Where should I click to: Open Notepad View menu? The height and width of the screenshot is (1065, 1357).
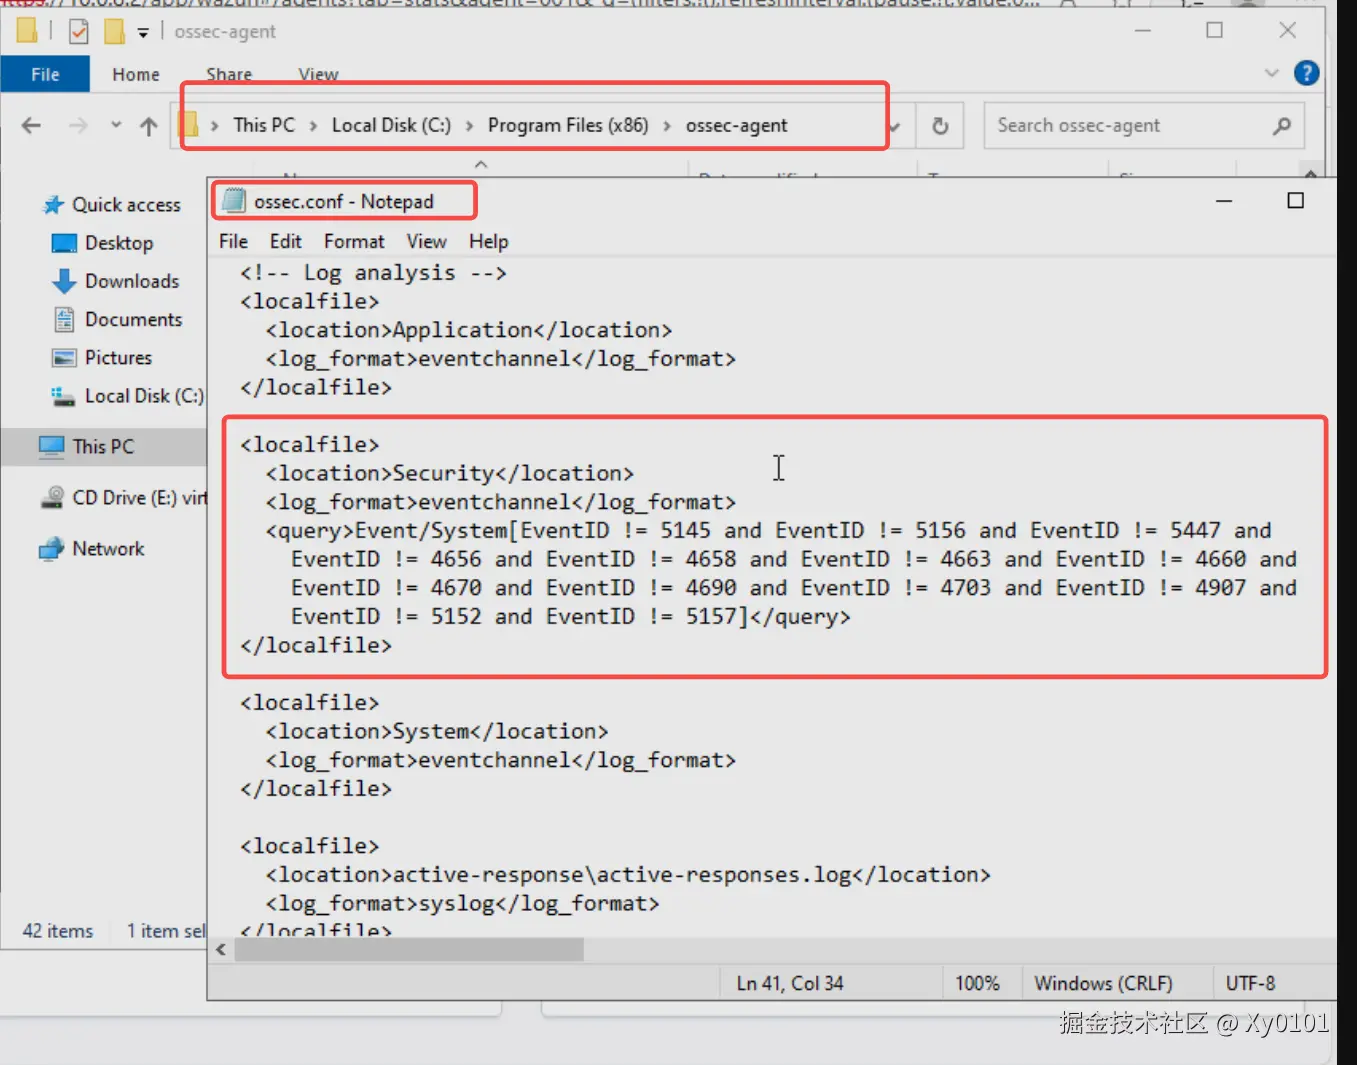[426, 241]
